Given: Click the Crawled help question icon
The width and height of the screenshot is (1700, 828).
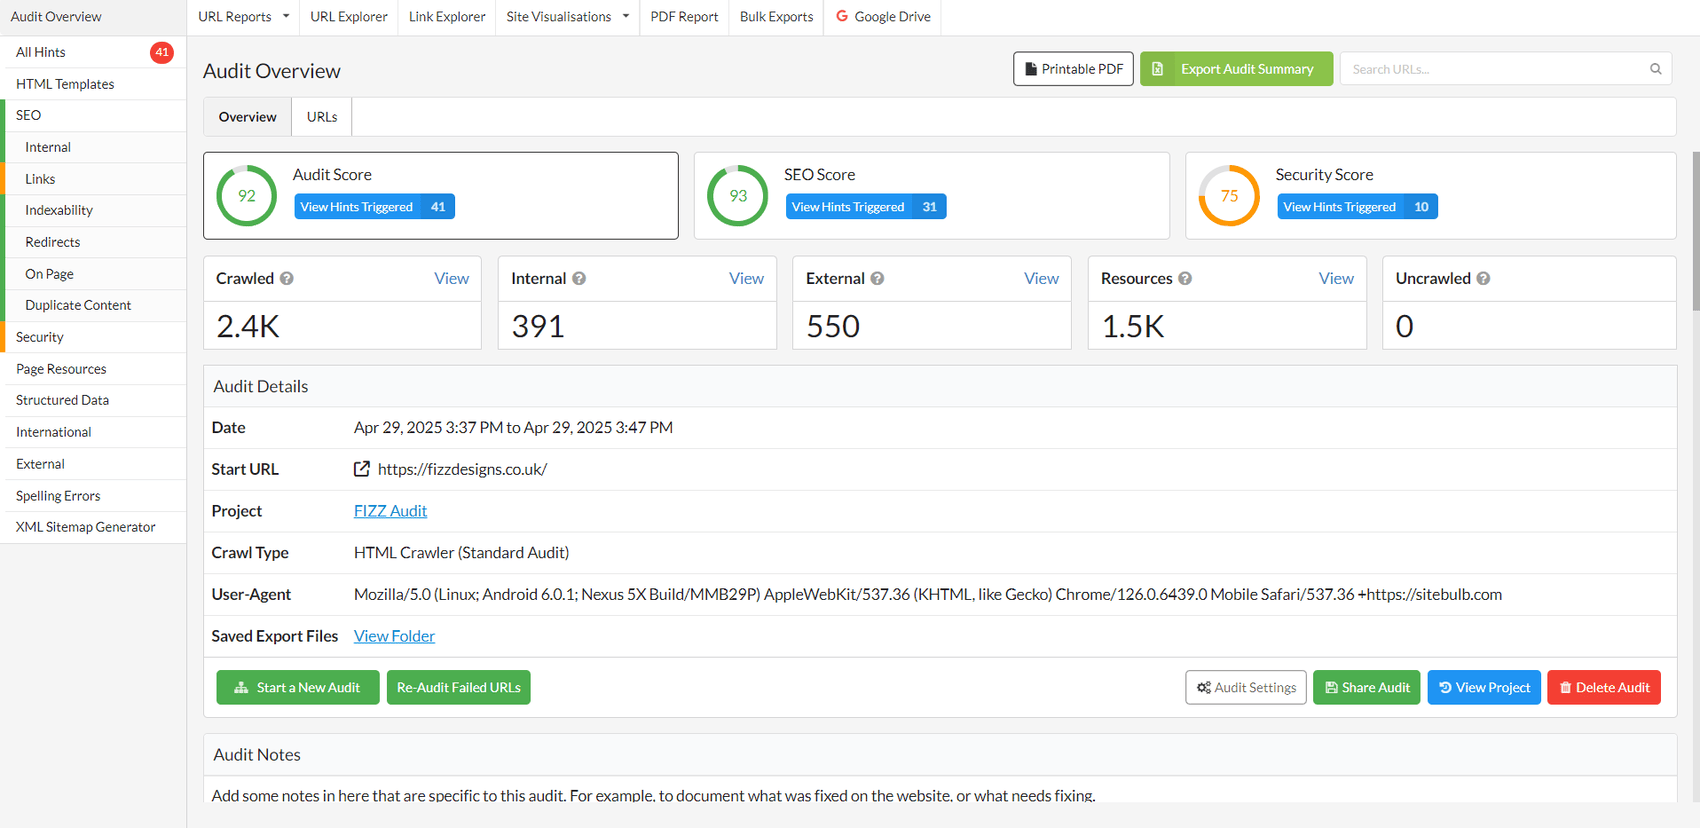Looking at the screenshot, I should point(287,279).
